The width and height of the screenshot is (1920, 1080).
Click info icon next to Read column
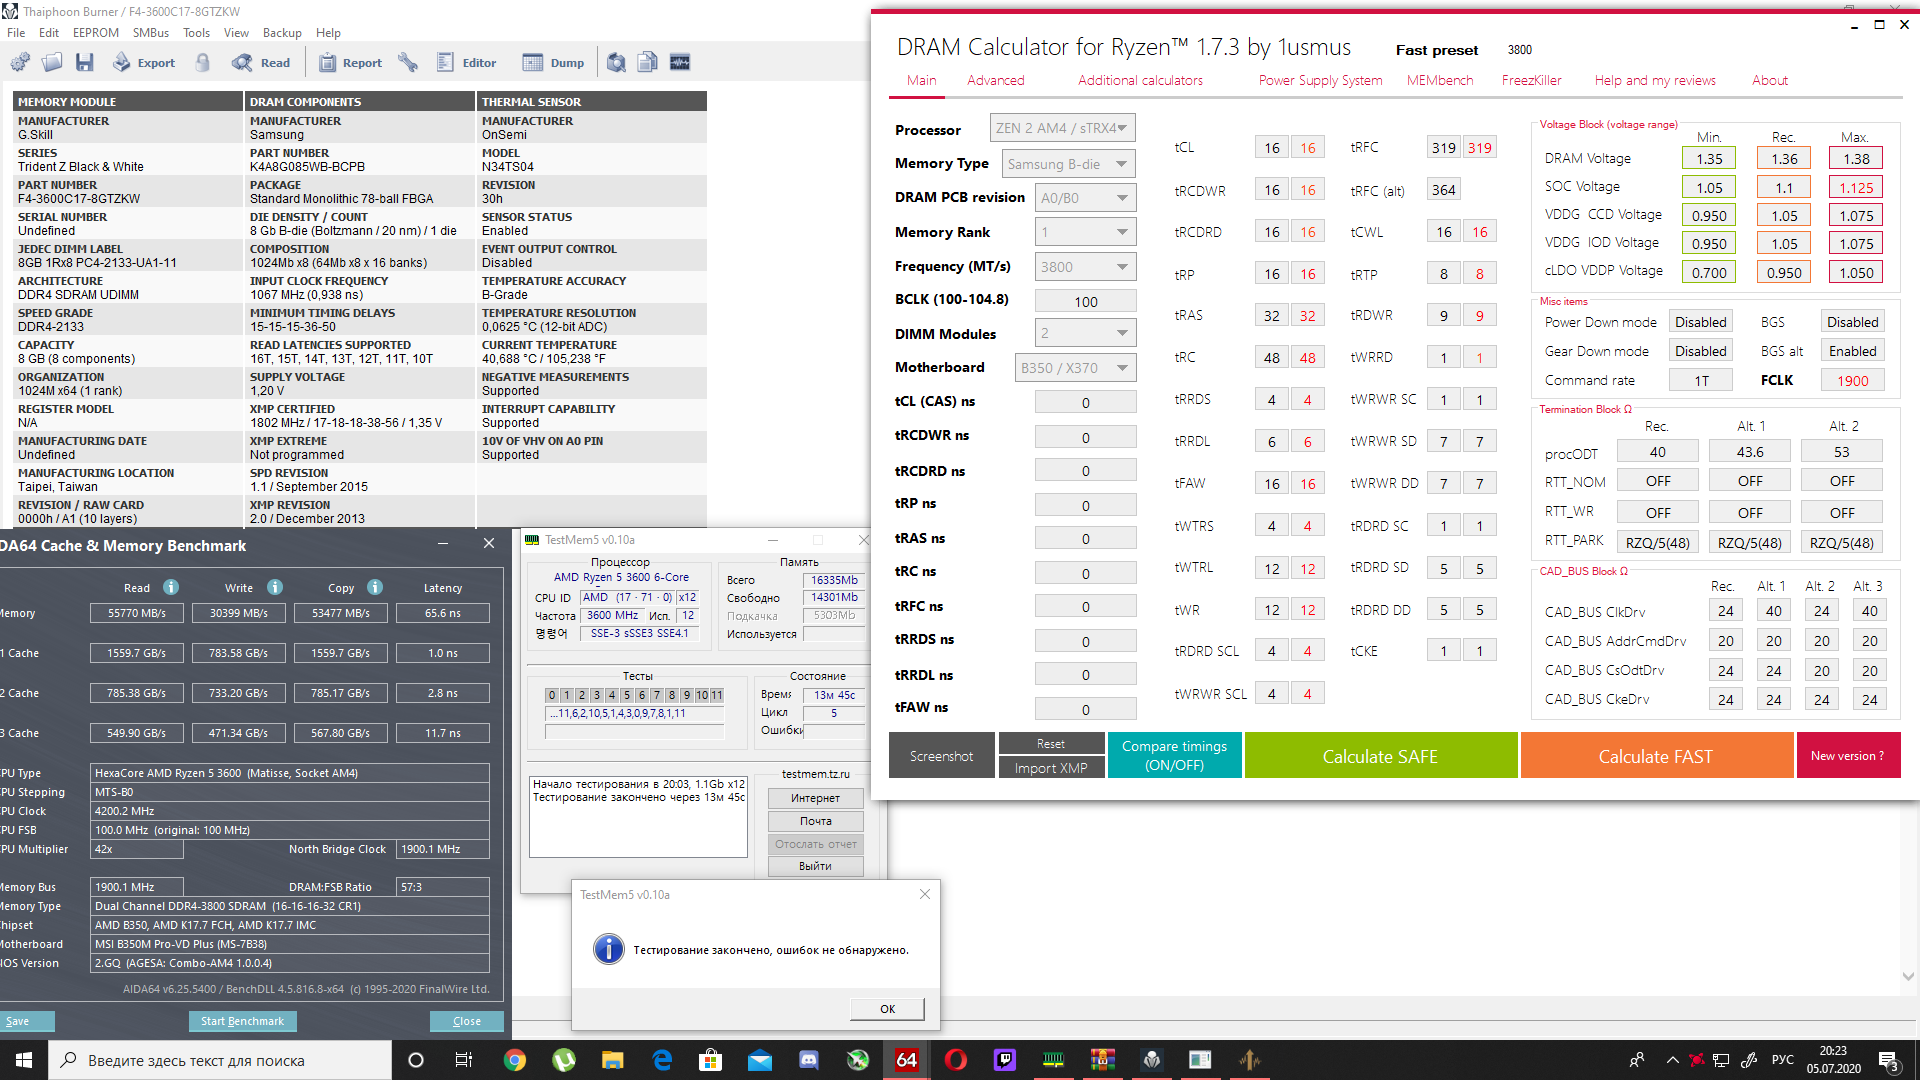pos(171,587)
